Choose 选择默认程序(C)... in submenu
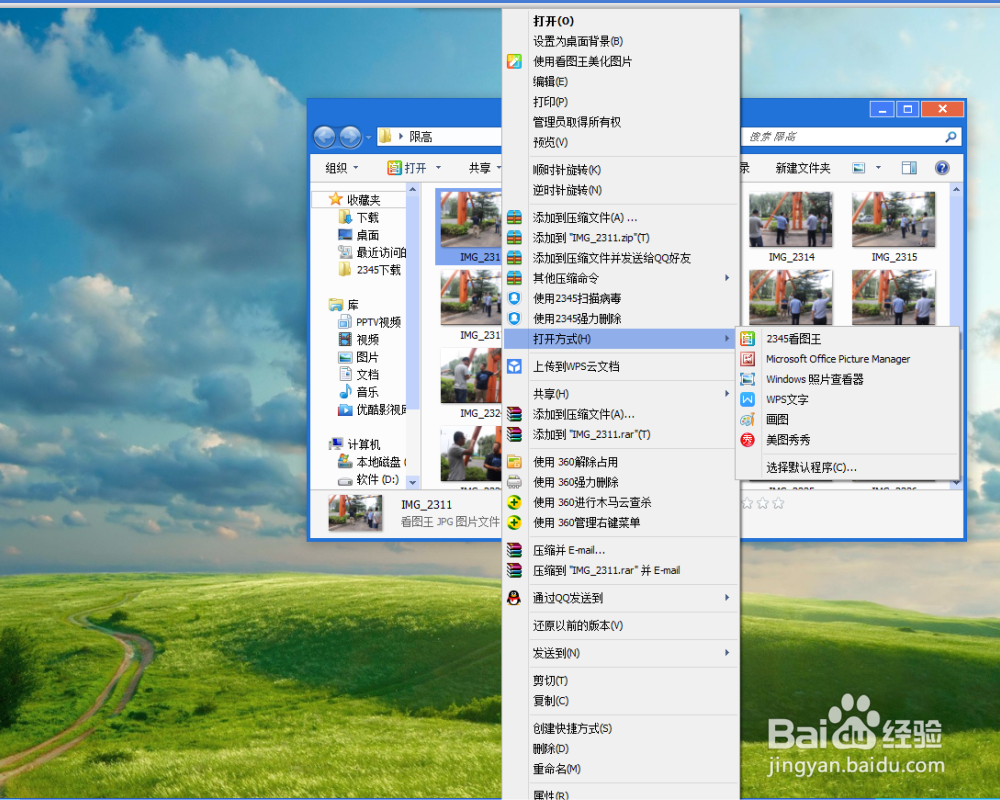The width and height of the screenshot is (1000, 800). click(811, 468)
